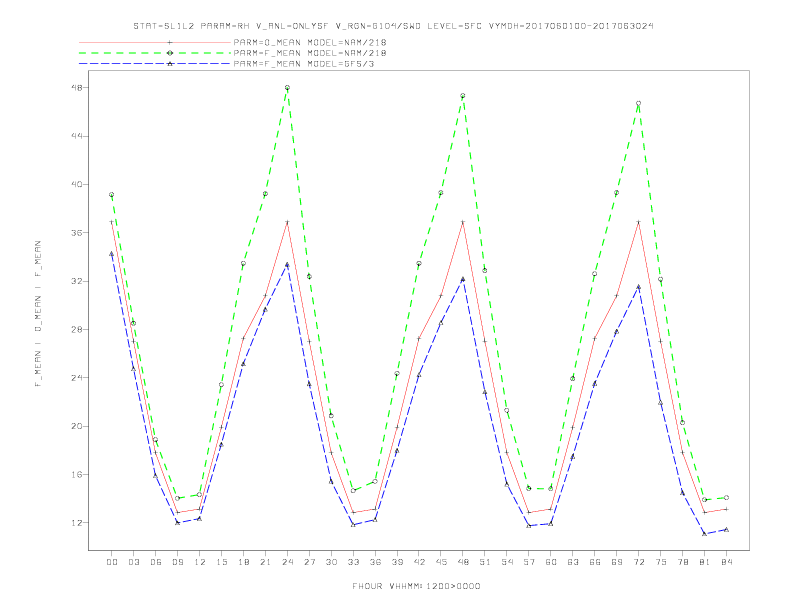This screenshot has height=612, width=792.
Task: Click the y-axis tick value 40
Action: coord(77,184)
